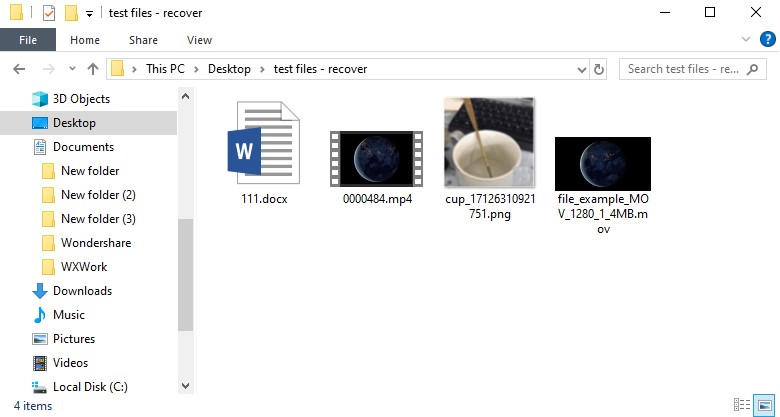Viewport: 780px width, 417px height.
Task: Select Local Disk (C:) in sidebar
Action: [91, 387]
